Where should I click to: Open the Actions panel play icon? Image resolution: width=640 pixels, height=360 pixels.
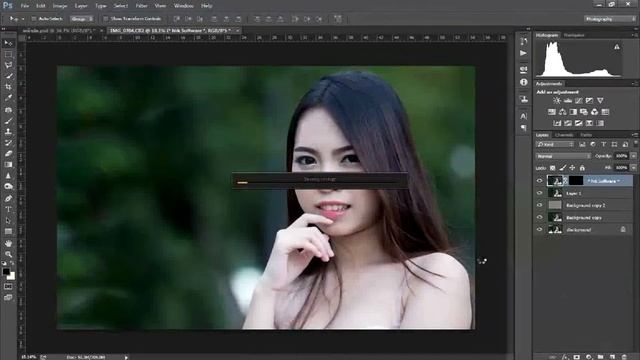pos(524,53)
